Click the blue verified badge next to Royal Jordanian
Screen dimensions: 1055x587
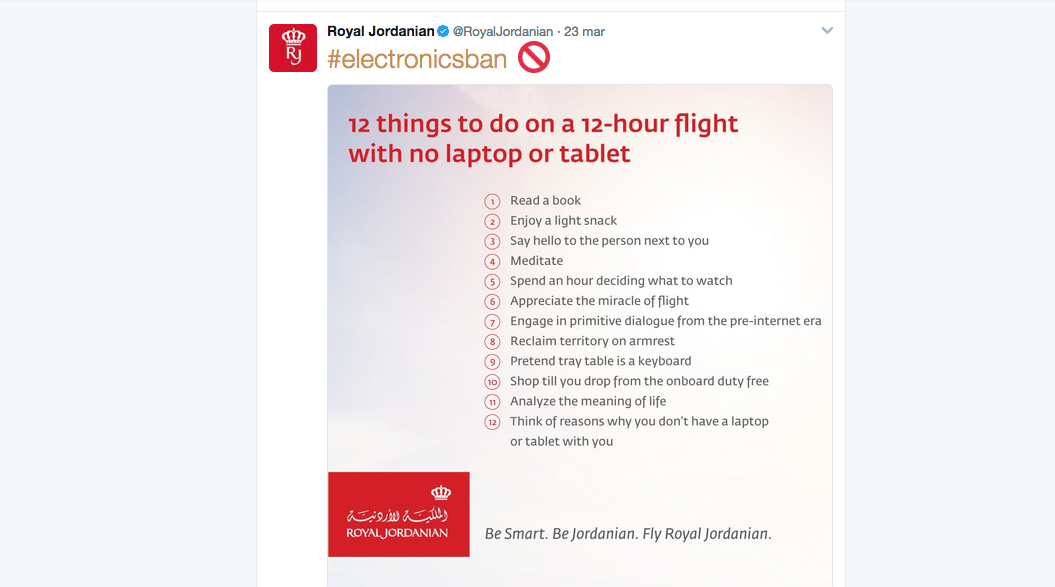441,30
